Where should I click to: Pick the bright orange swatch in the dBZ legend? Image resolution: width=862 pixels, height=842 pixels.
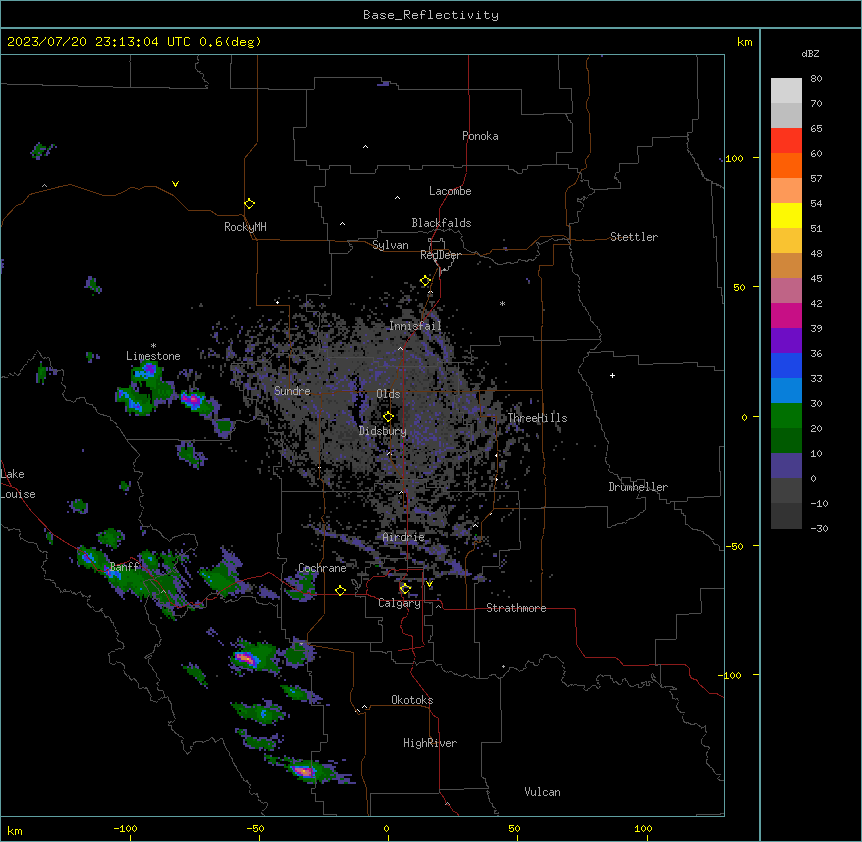(x=786, y=165)
